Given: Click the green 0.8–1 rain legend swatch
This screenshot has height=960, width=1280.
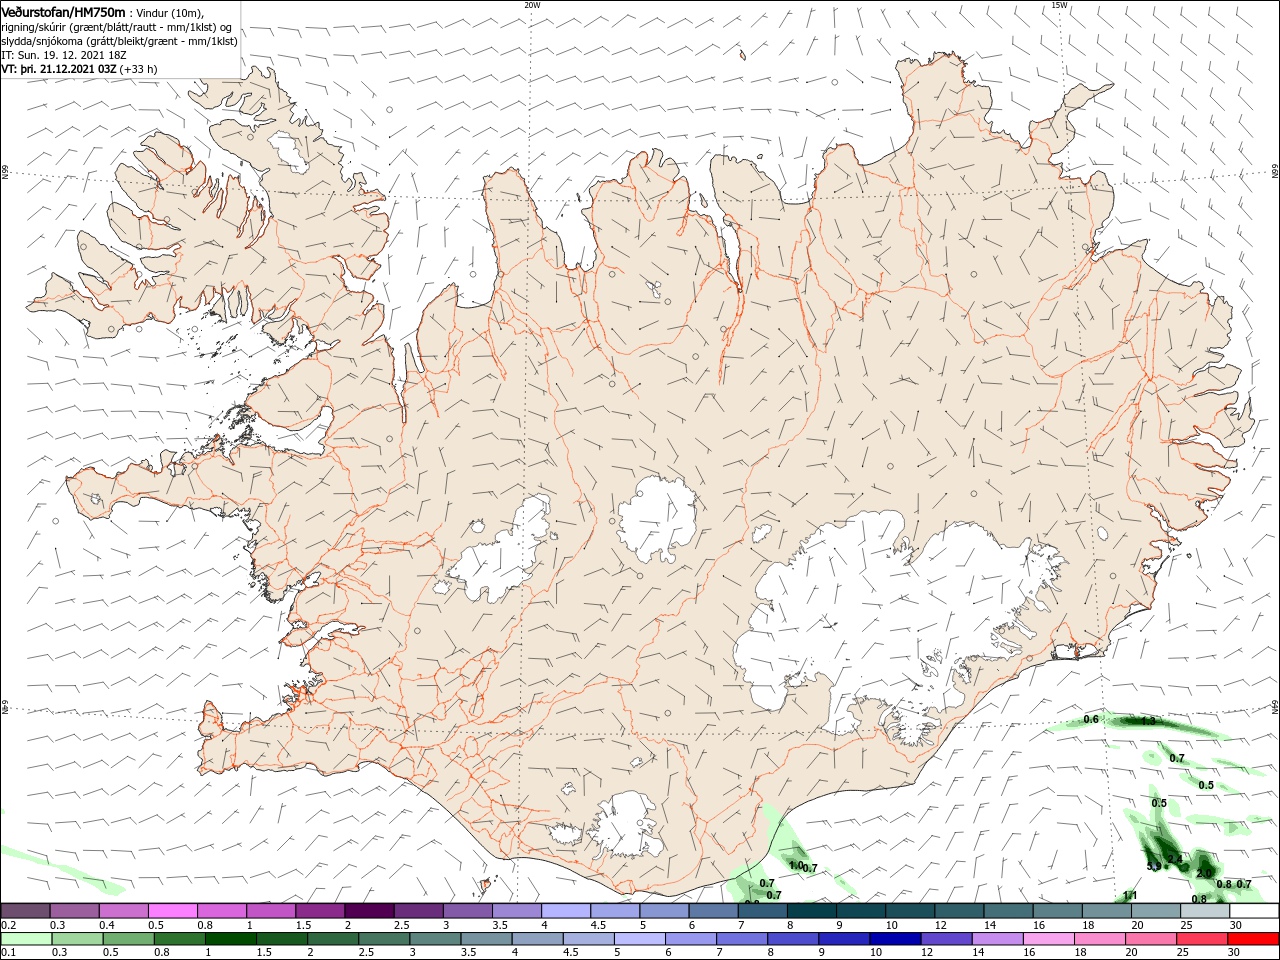Looking at the screenshot, I should (x=178, y=939).
